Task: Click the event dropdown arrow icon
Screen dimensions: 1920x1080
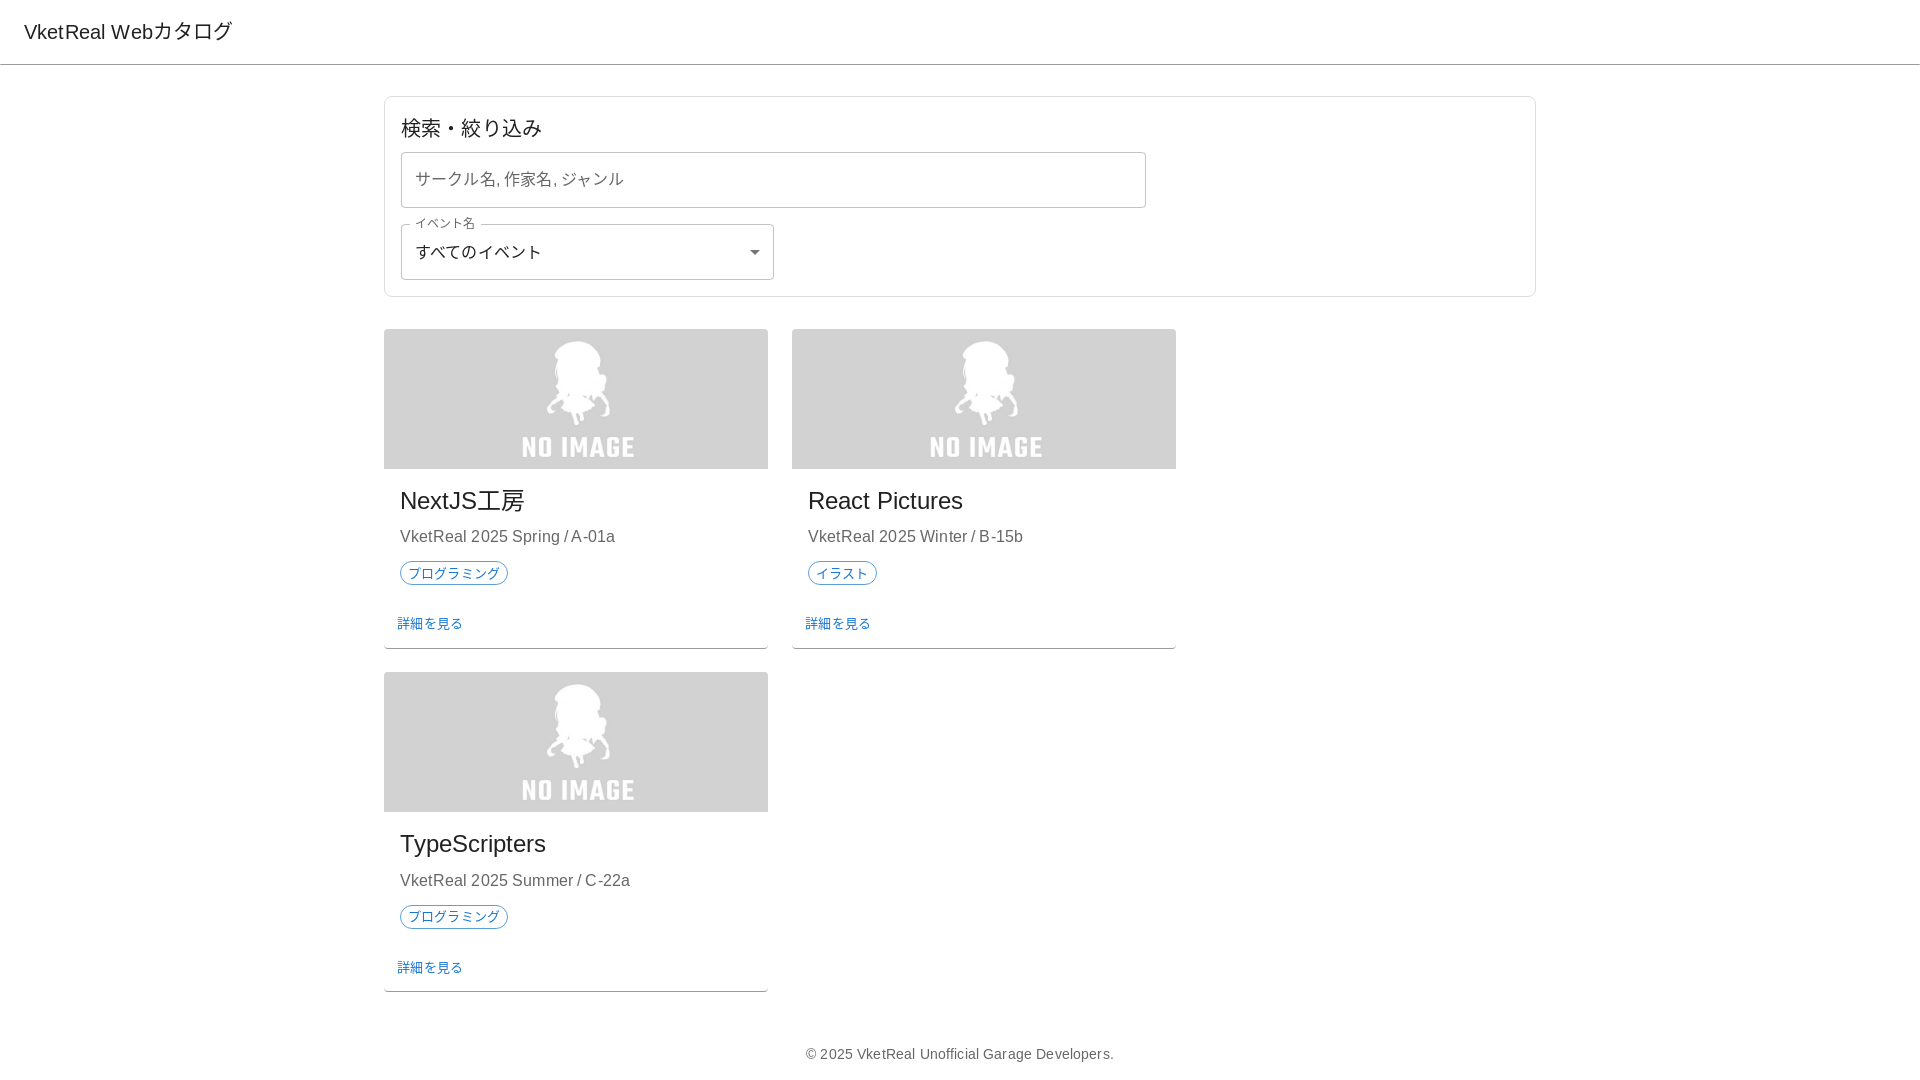Action: (x=755, y=253)
